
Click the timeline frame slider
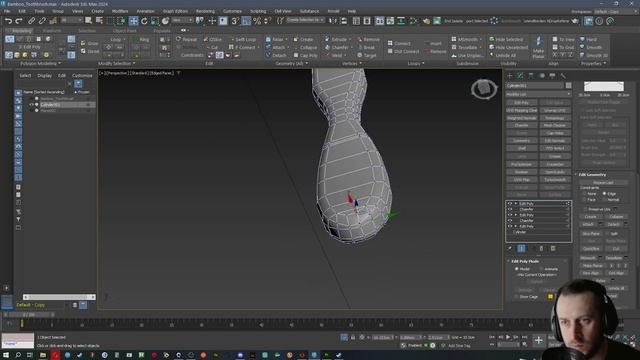[x=29, y=315]
